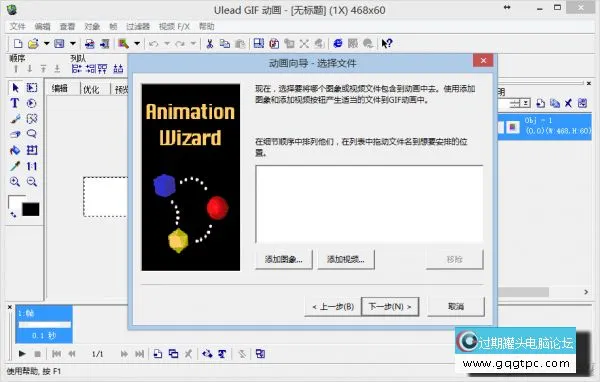The width and height of the screenshot is (600, 382).
Task: Click the 添加图象... button
Action: tap(284, 260)
